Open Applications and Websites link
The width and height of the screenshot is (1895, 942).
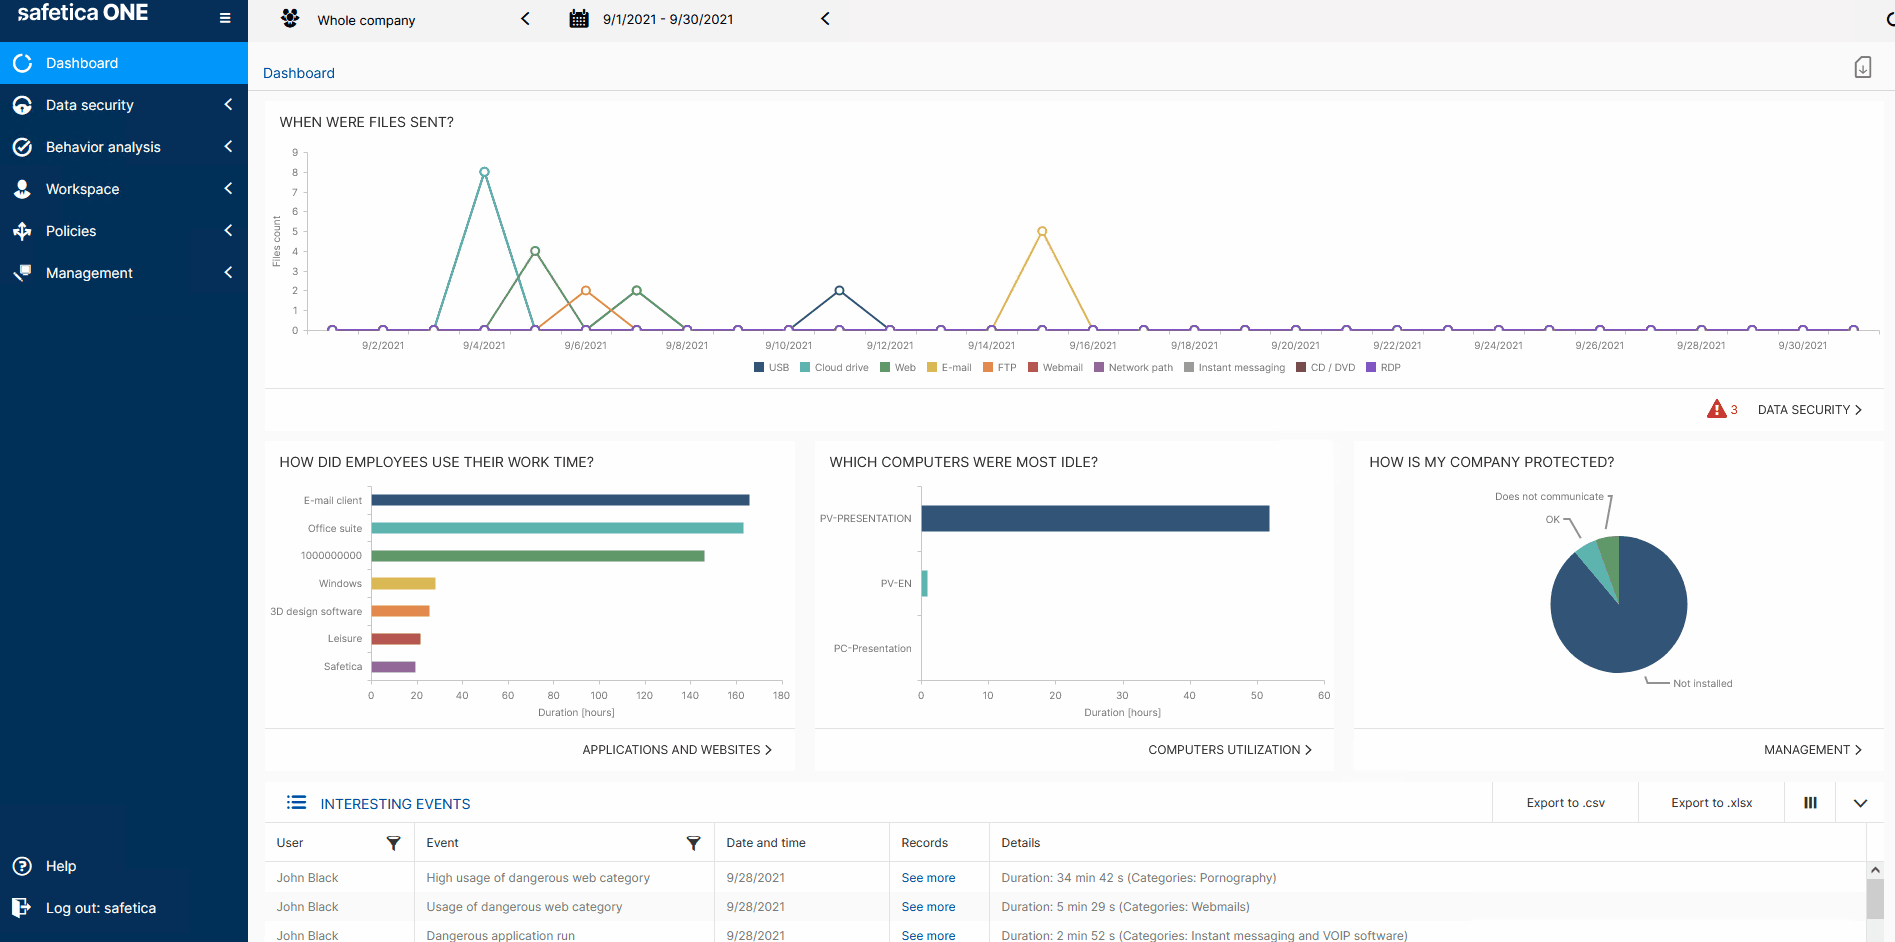pos(677,750)
